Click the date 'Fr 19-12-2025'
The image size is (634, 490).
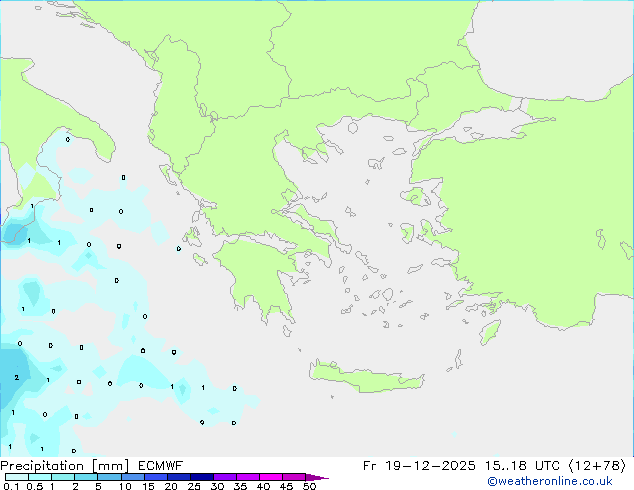tap(419, 466)
